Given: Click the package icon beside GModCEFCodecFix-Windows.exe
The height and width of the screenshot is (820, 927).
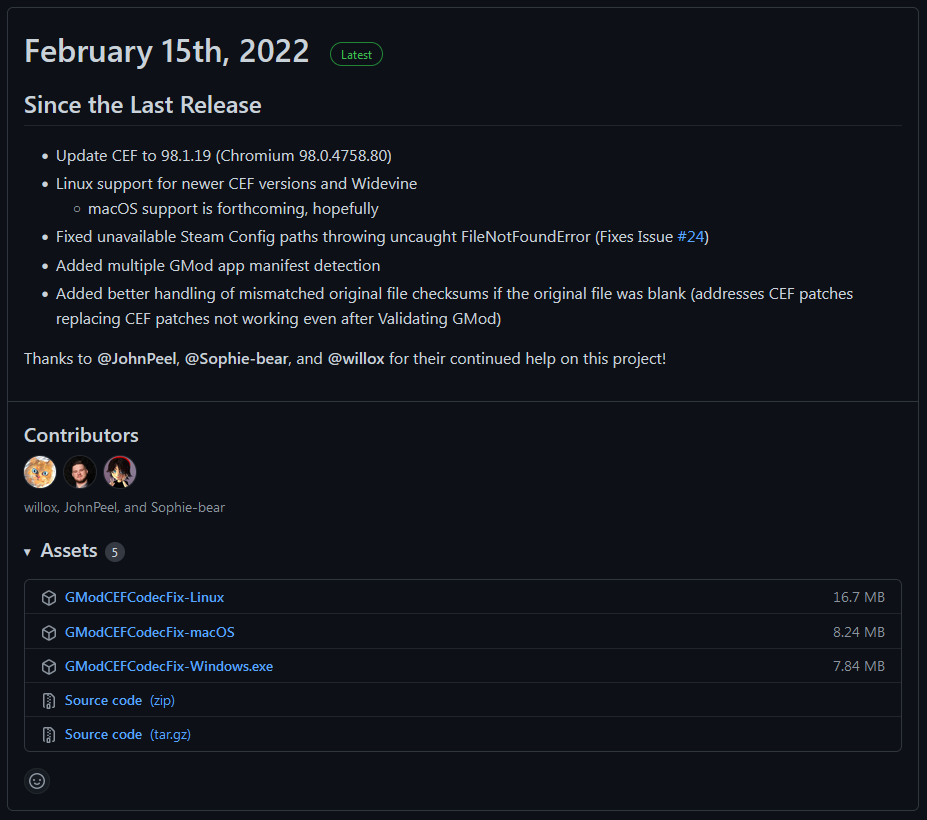Looking at the screenshot, I should [49, 667].
